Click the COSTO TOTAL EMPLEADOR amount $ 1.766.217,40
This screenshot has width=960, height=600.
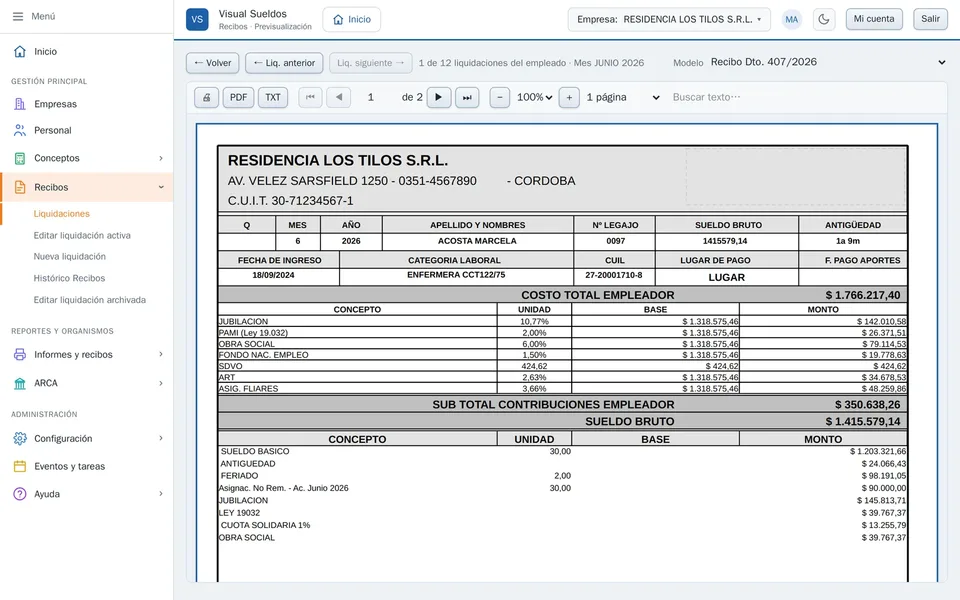click(863, 295)
